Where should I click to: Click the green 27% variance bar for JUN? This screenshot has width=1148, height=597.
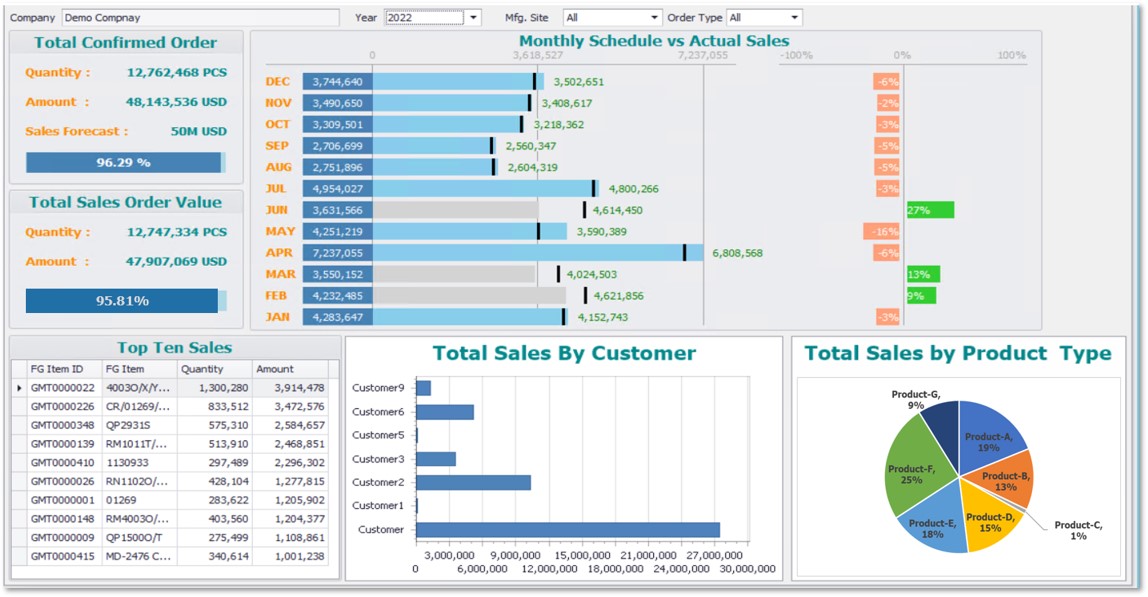(x=930, y=210)
